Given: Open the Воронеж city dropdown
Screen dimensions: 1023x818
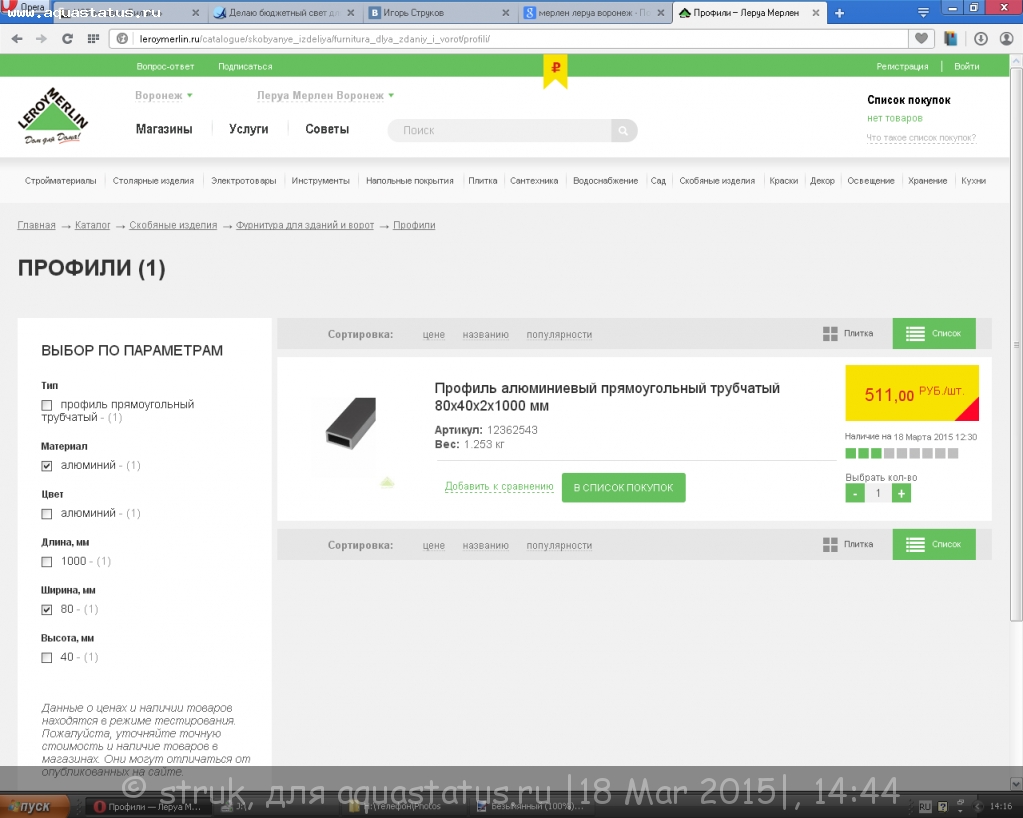Looking at the screenshot, I should click(x=164, y=95).
